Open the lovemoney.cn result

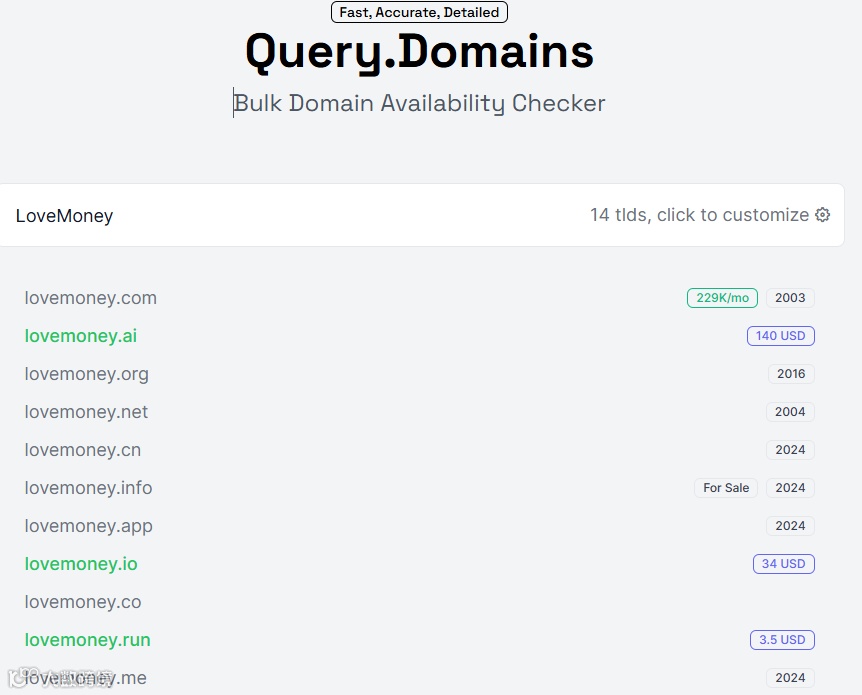click(83, 450)
